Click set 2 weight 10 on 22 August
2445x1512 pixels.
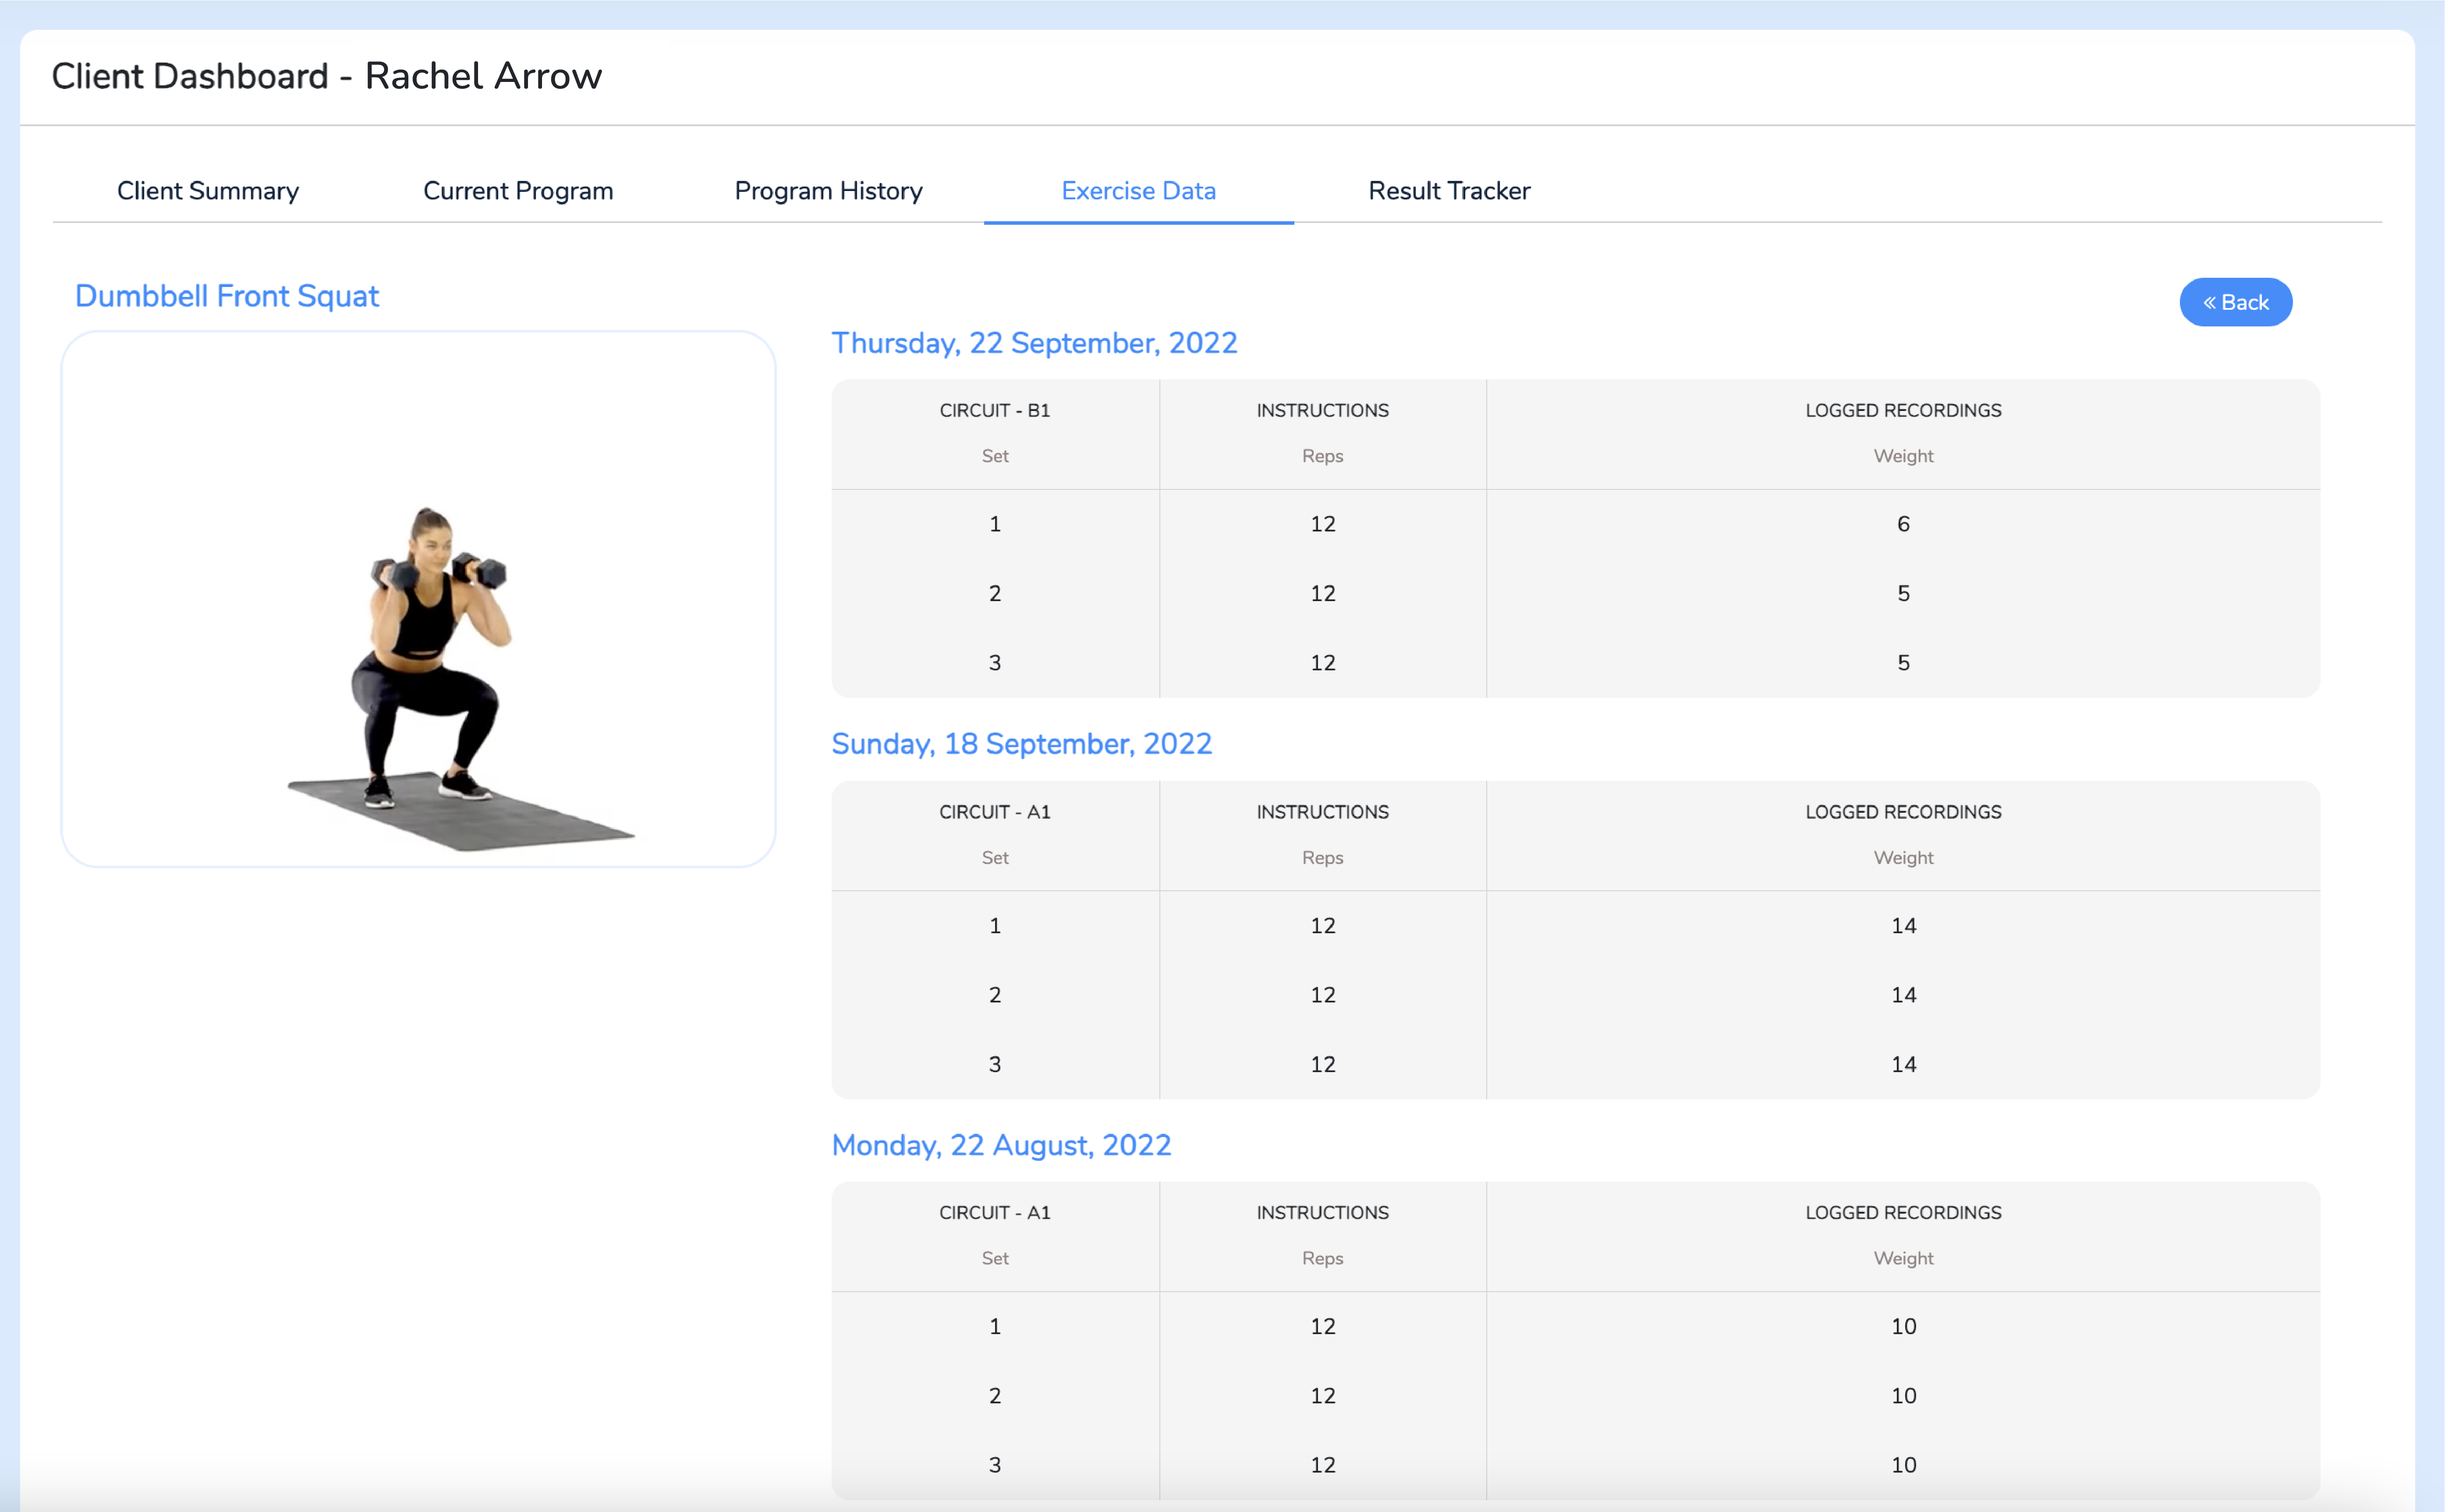point(1903,1396)
